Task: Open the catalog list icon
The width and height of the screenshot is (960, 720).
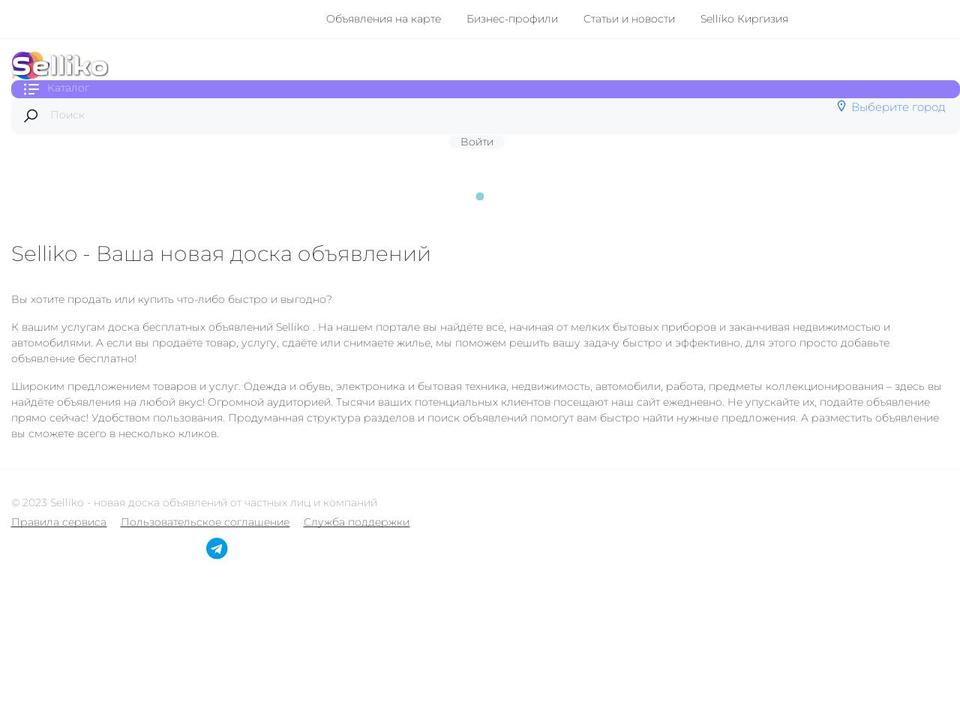Action: click(x=31, y=89)
